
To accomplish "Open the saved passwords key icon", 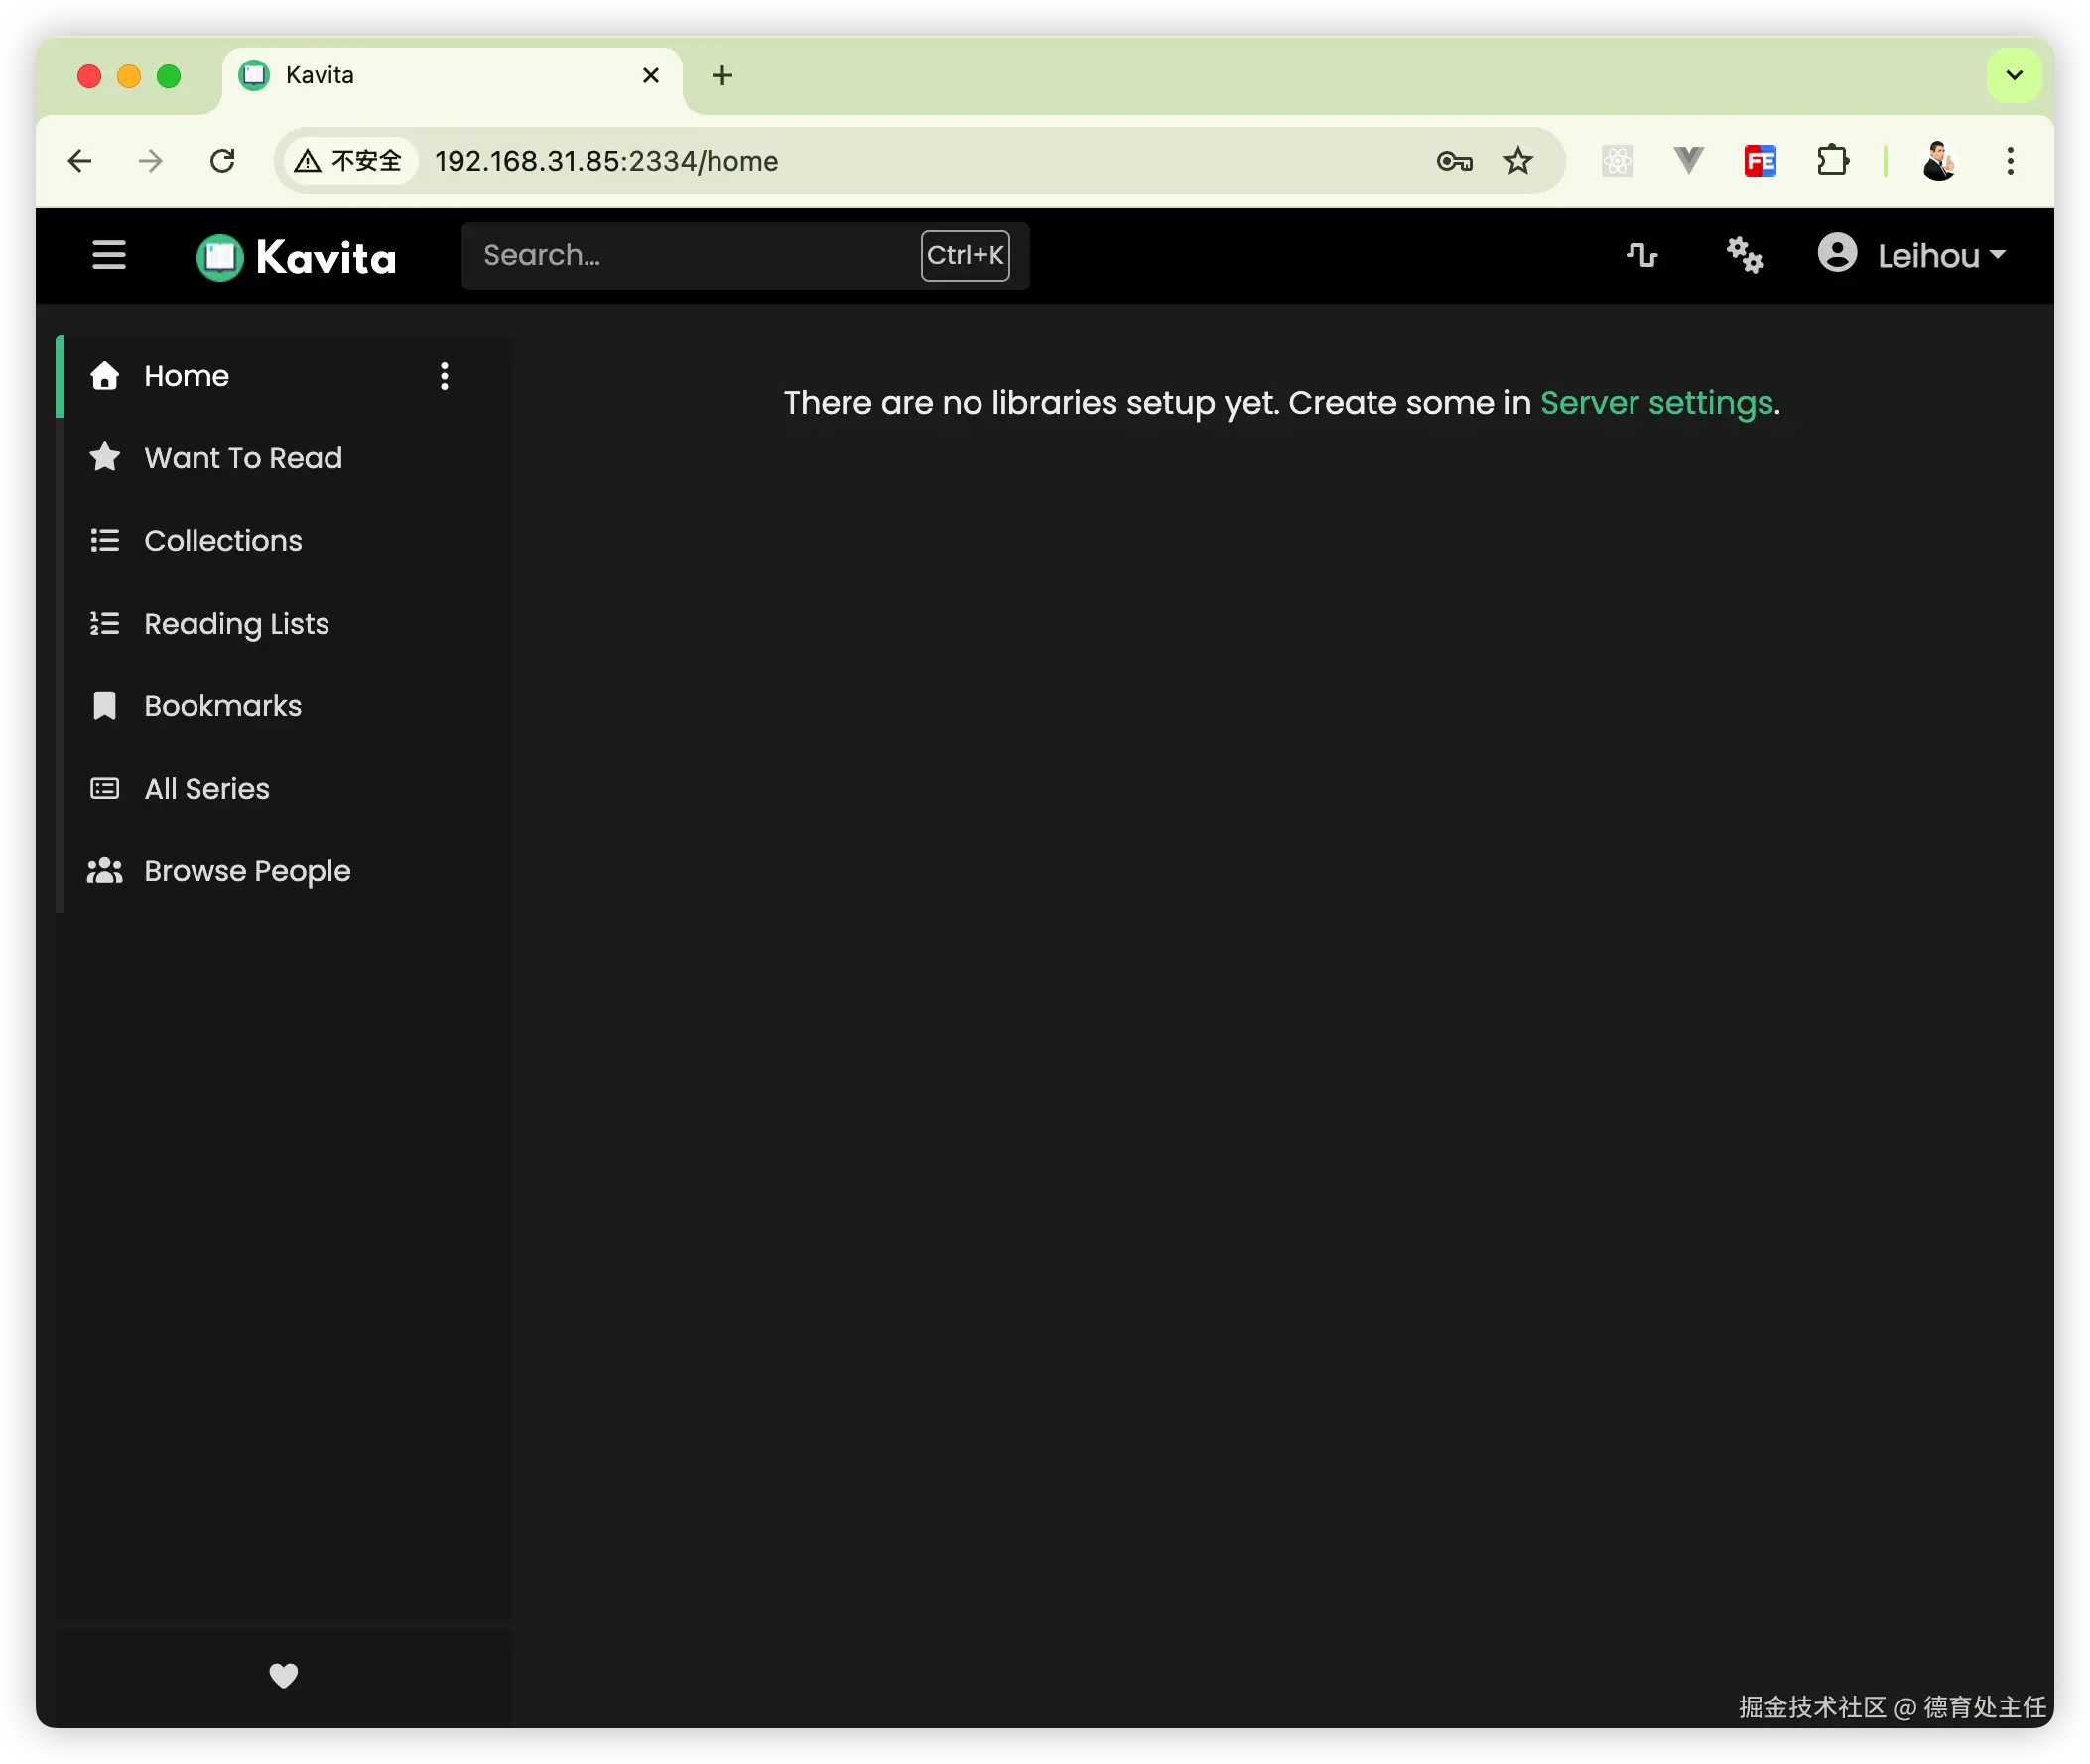I will click(x=1454, y=161).
